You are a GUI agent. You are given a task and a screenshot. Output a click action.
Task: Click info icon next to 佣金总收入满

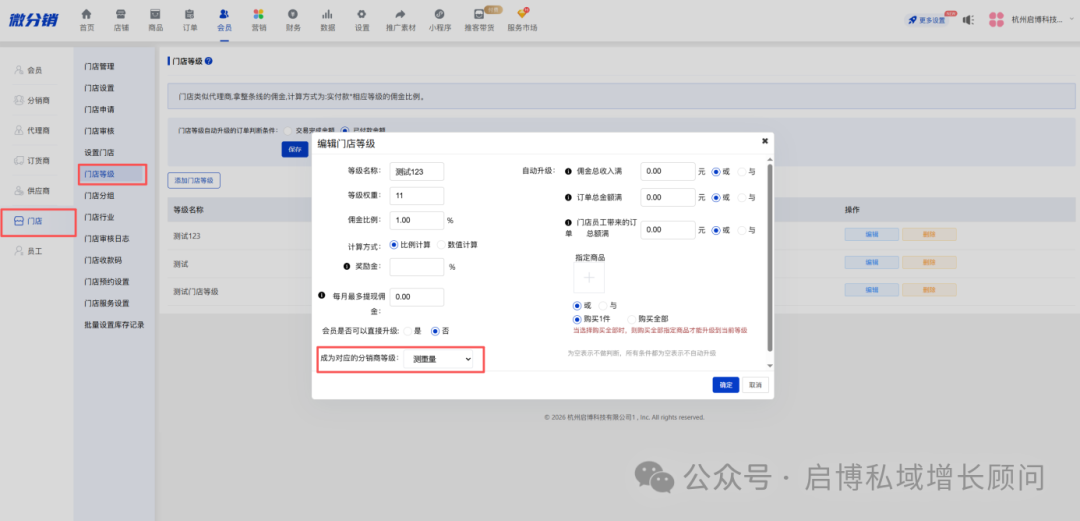tap(568, 172)
